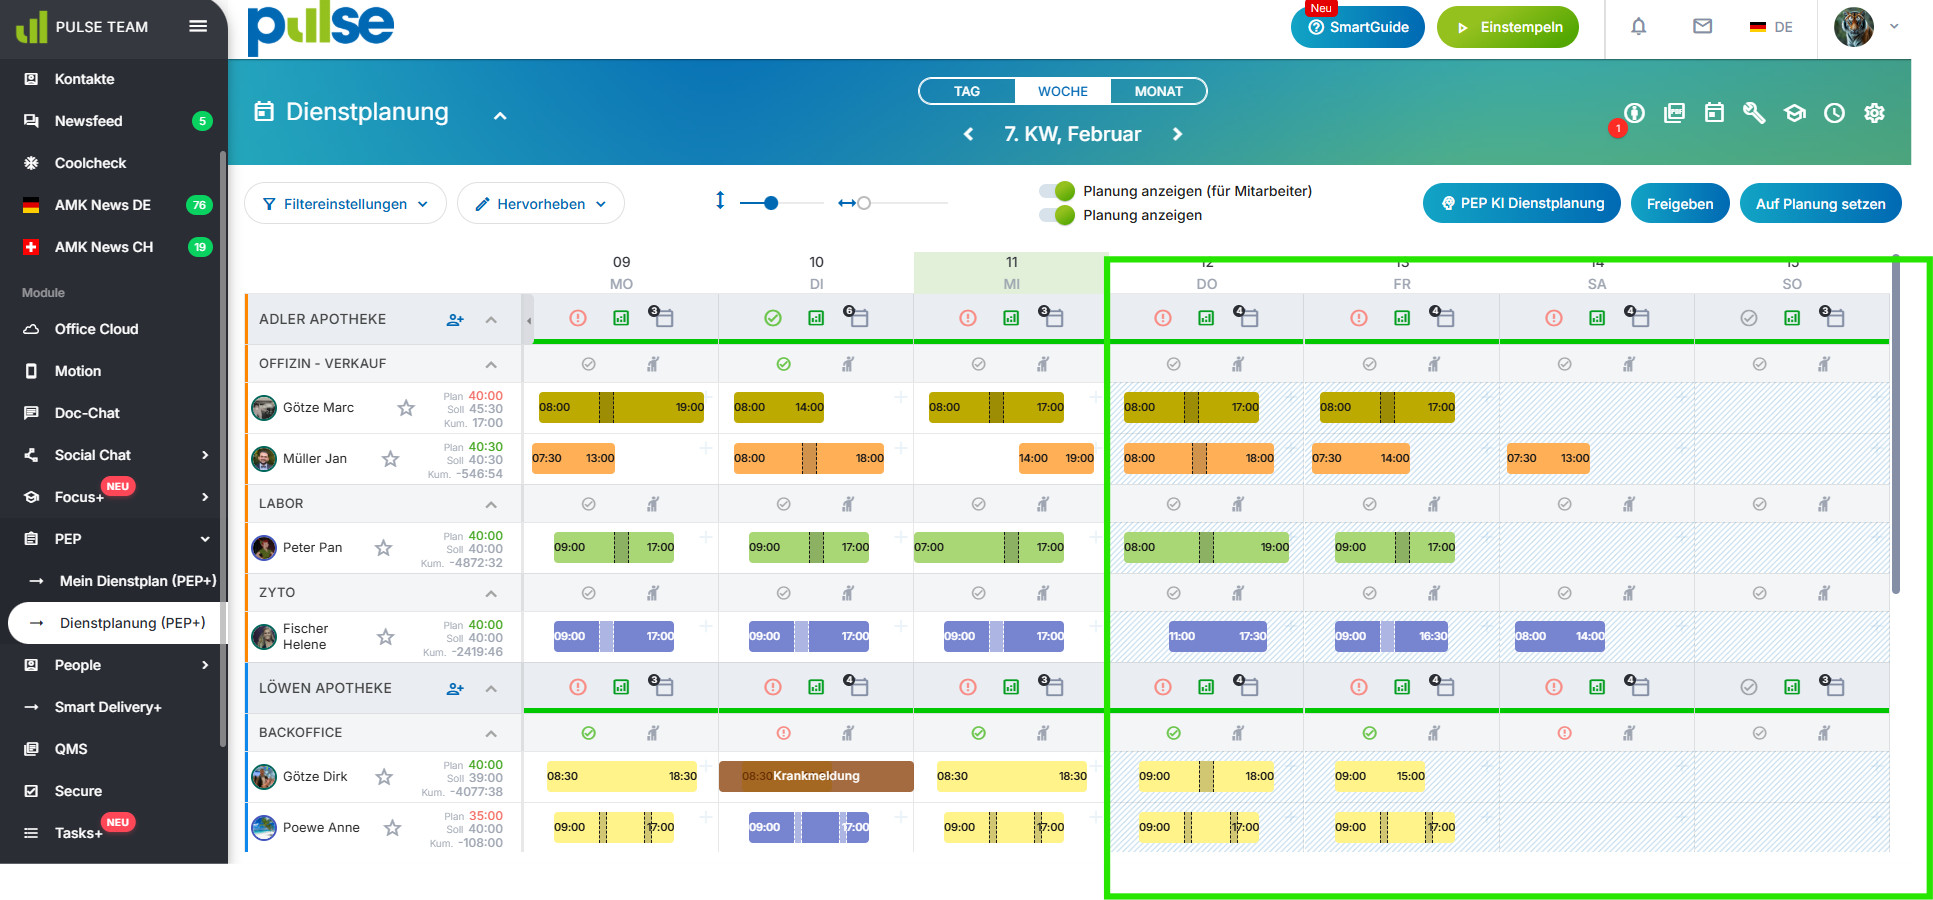Viewport: 1933px width, 900px height.
Task: Start PEP KI Dienstplanung
Action: click(x=1522, y=203)
